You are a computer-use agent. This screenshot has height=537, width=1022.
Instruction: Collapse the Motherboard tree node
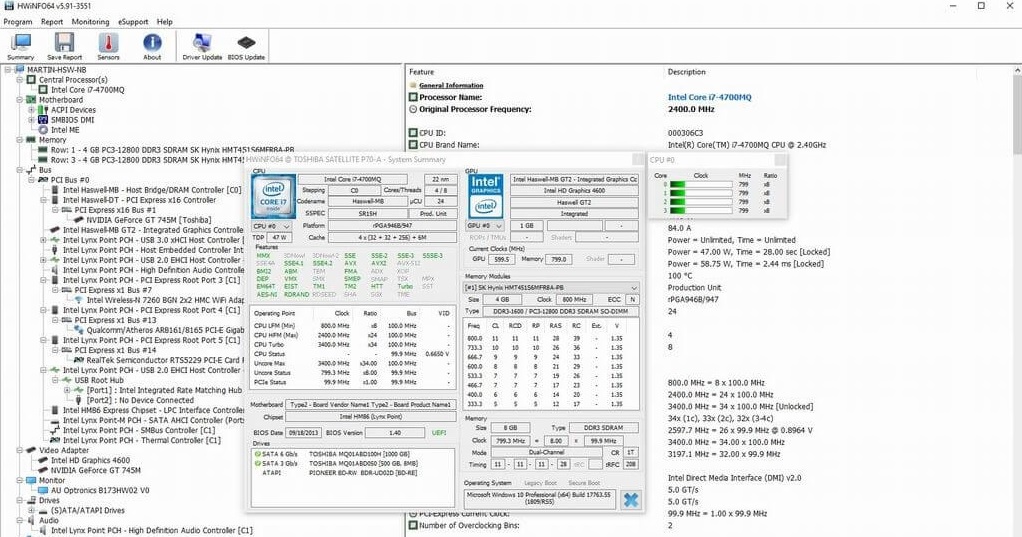tap(20, 100)
